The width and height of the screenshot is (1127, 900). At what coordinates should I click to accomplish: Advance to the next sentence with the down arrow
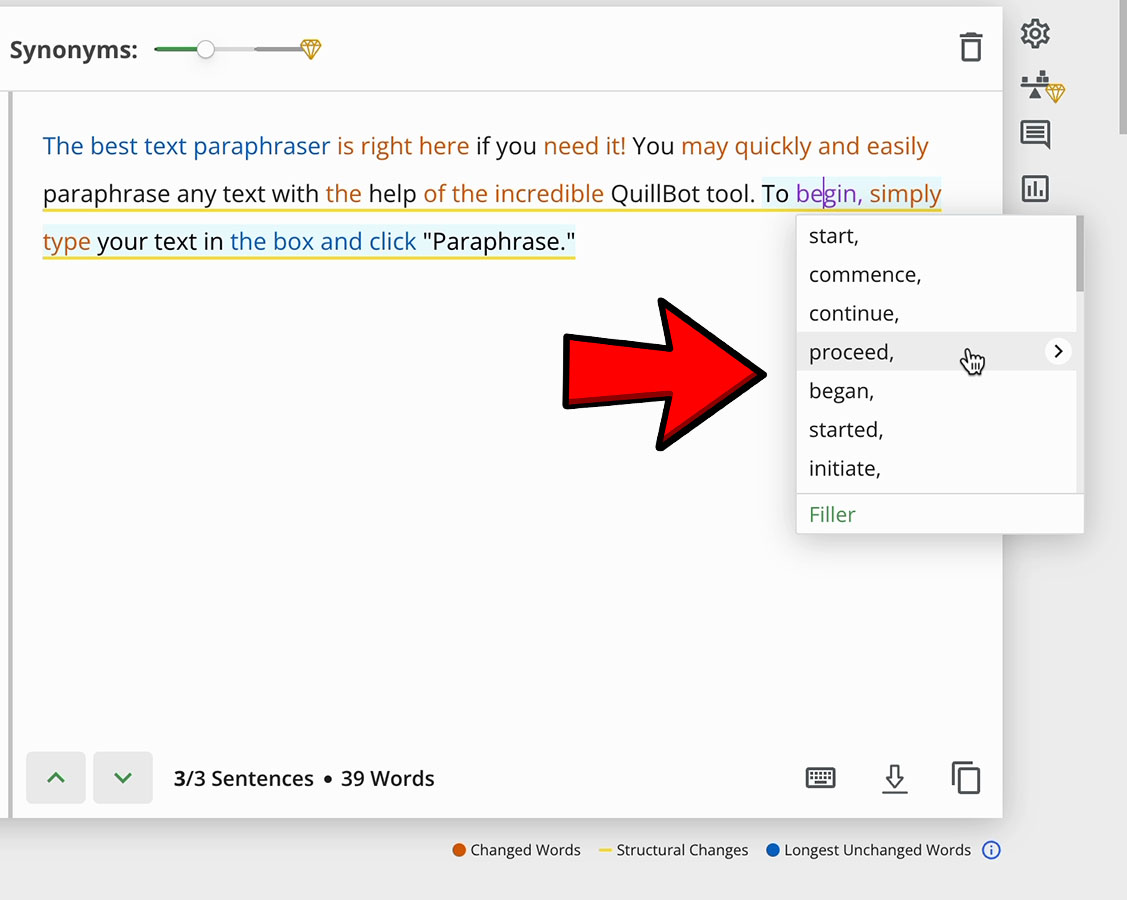click(122, 777)
